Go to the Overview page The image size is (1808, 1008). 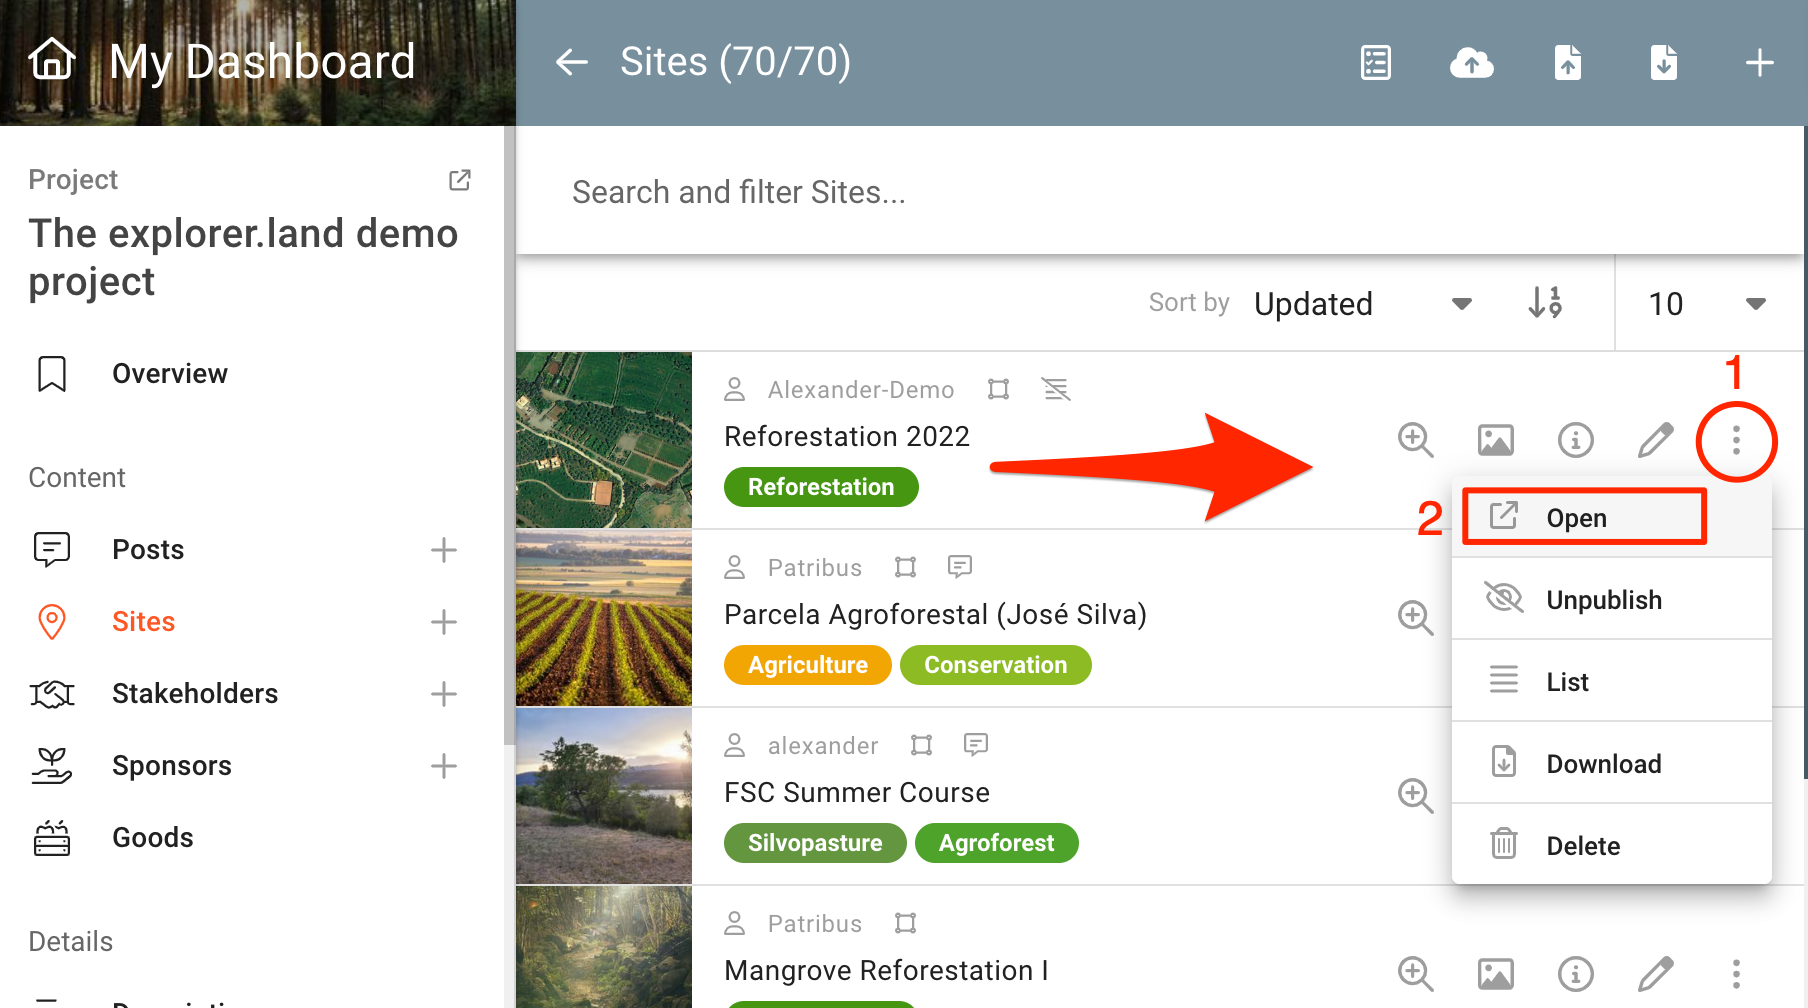point(170,374)
